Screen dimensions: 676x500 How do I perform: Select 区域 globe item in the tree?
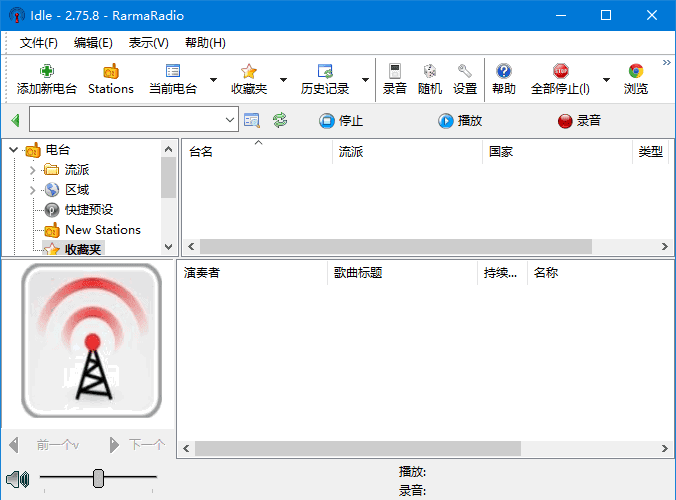click(77, 190)
